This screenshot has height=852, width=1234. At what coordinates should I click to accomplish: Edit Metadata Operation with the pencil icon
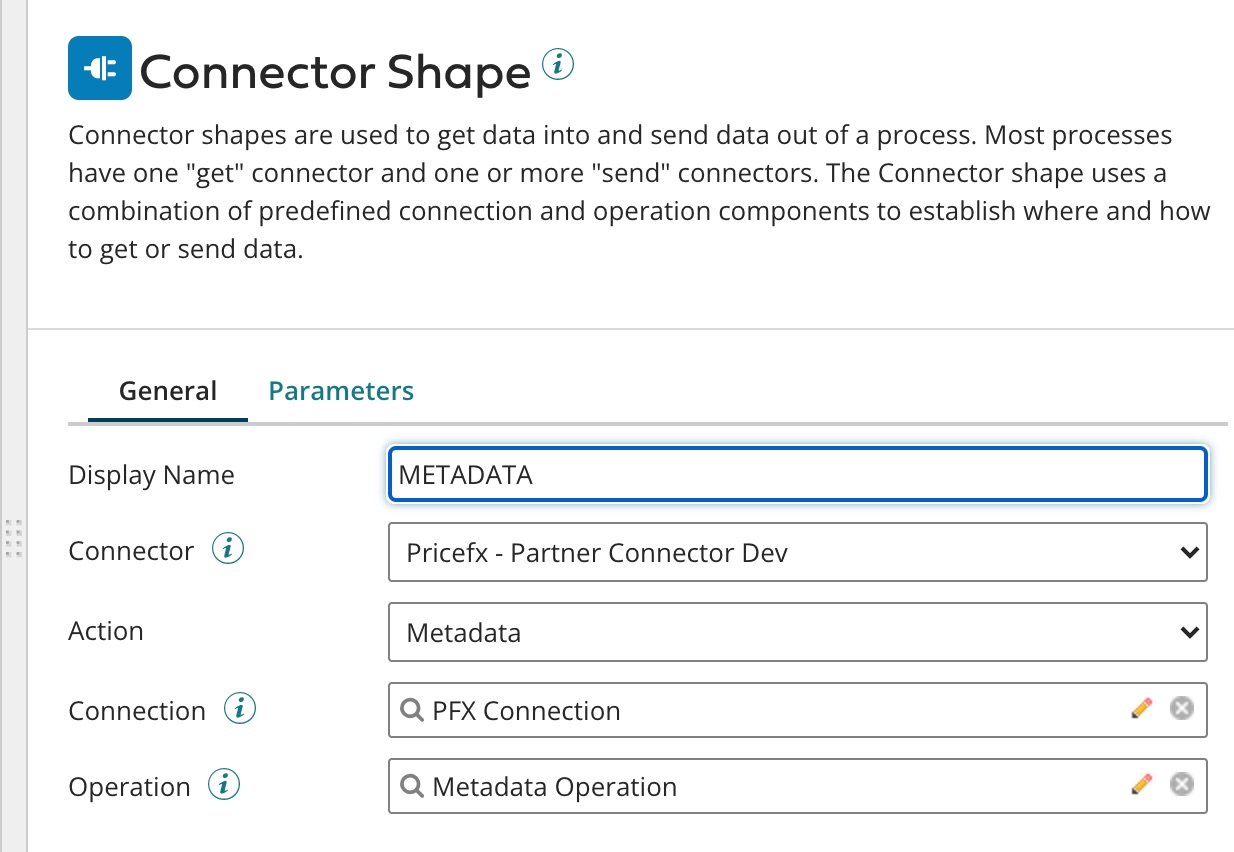tap(1140, 785)
